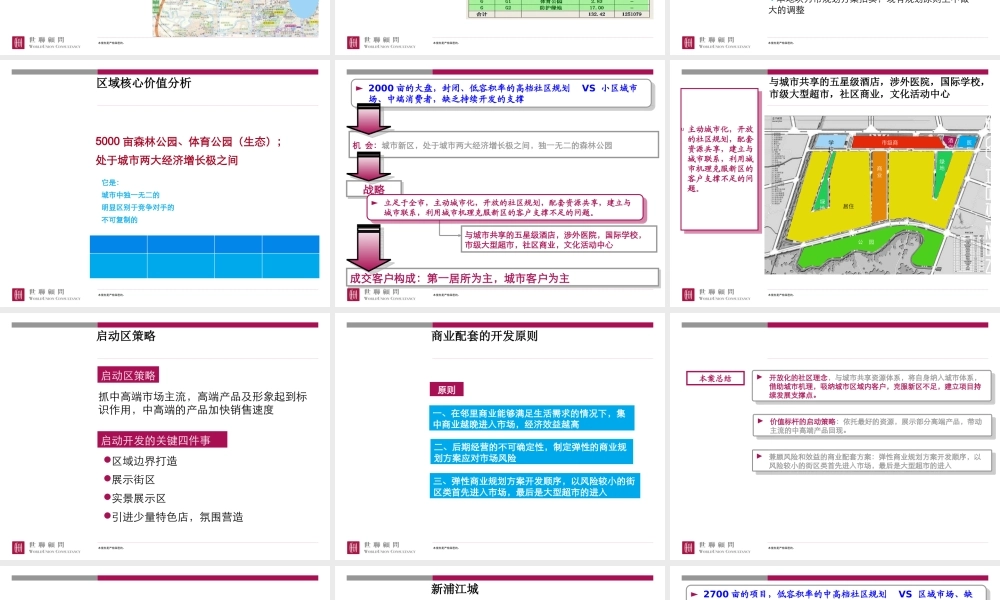1000x600 pixels.
Task: Click the 机会：城市新区 text box
Action: point(503,145)
